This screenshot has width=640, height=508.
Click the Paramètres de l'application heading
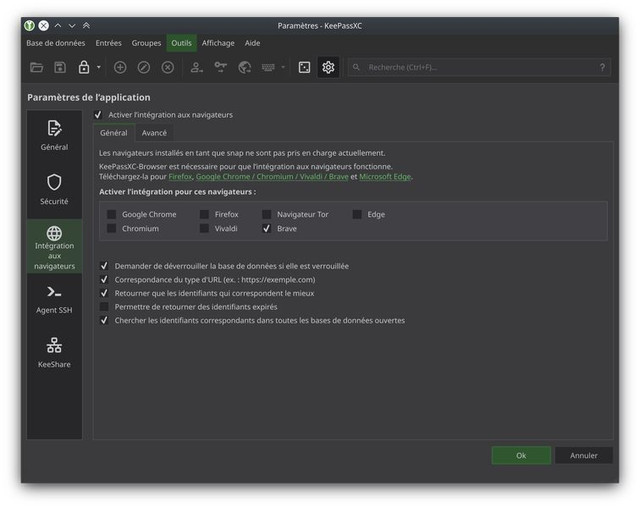(89, 98)
